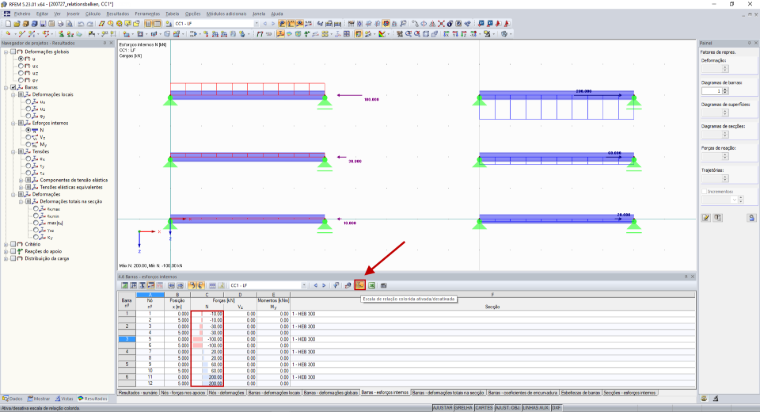
Task: Click highlighted orange filter icon in table toolbar
Action: (192, 285)
